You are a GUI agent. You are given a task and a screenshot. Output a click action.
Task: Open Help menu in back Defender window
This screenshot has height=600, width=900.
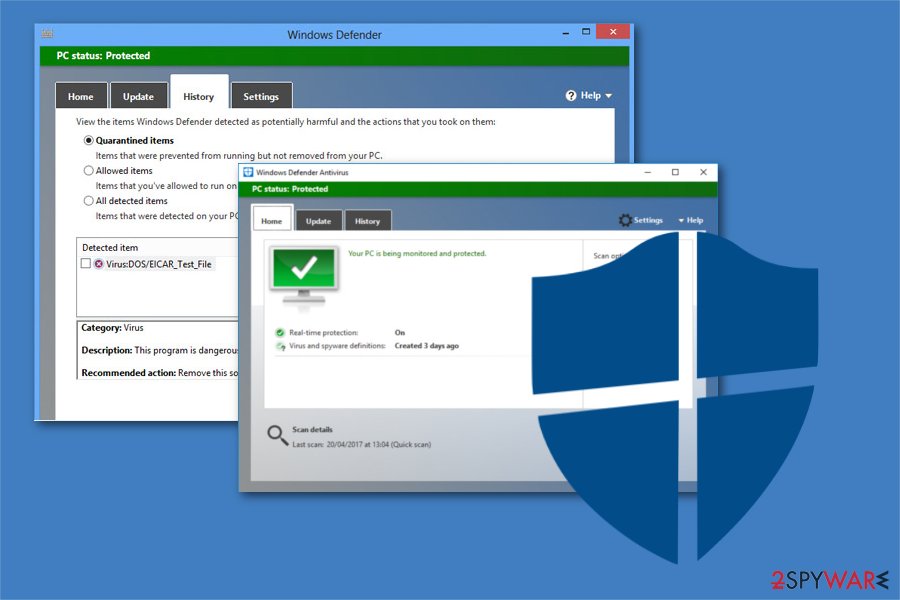tap(589, 95)
